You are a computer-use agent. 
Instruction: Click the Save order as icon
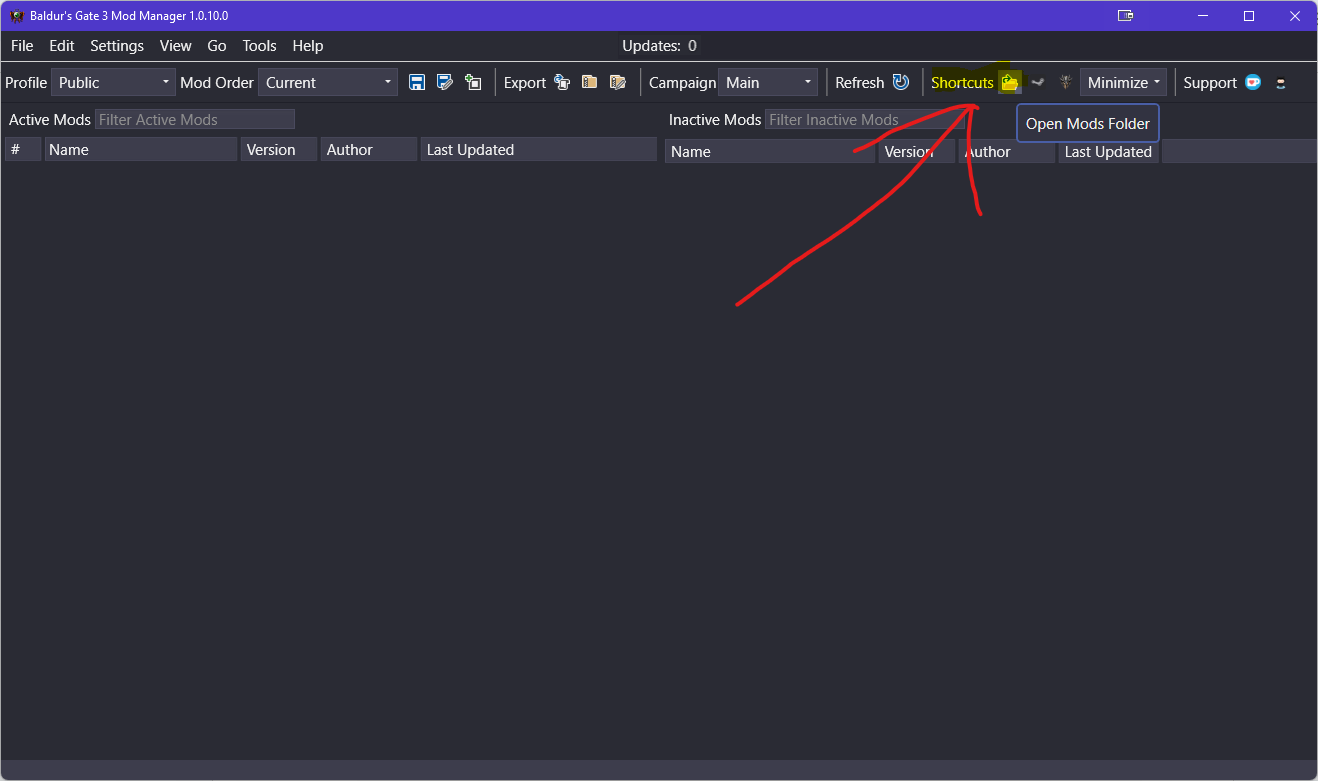(x=445, y=82)
